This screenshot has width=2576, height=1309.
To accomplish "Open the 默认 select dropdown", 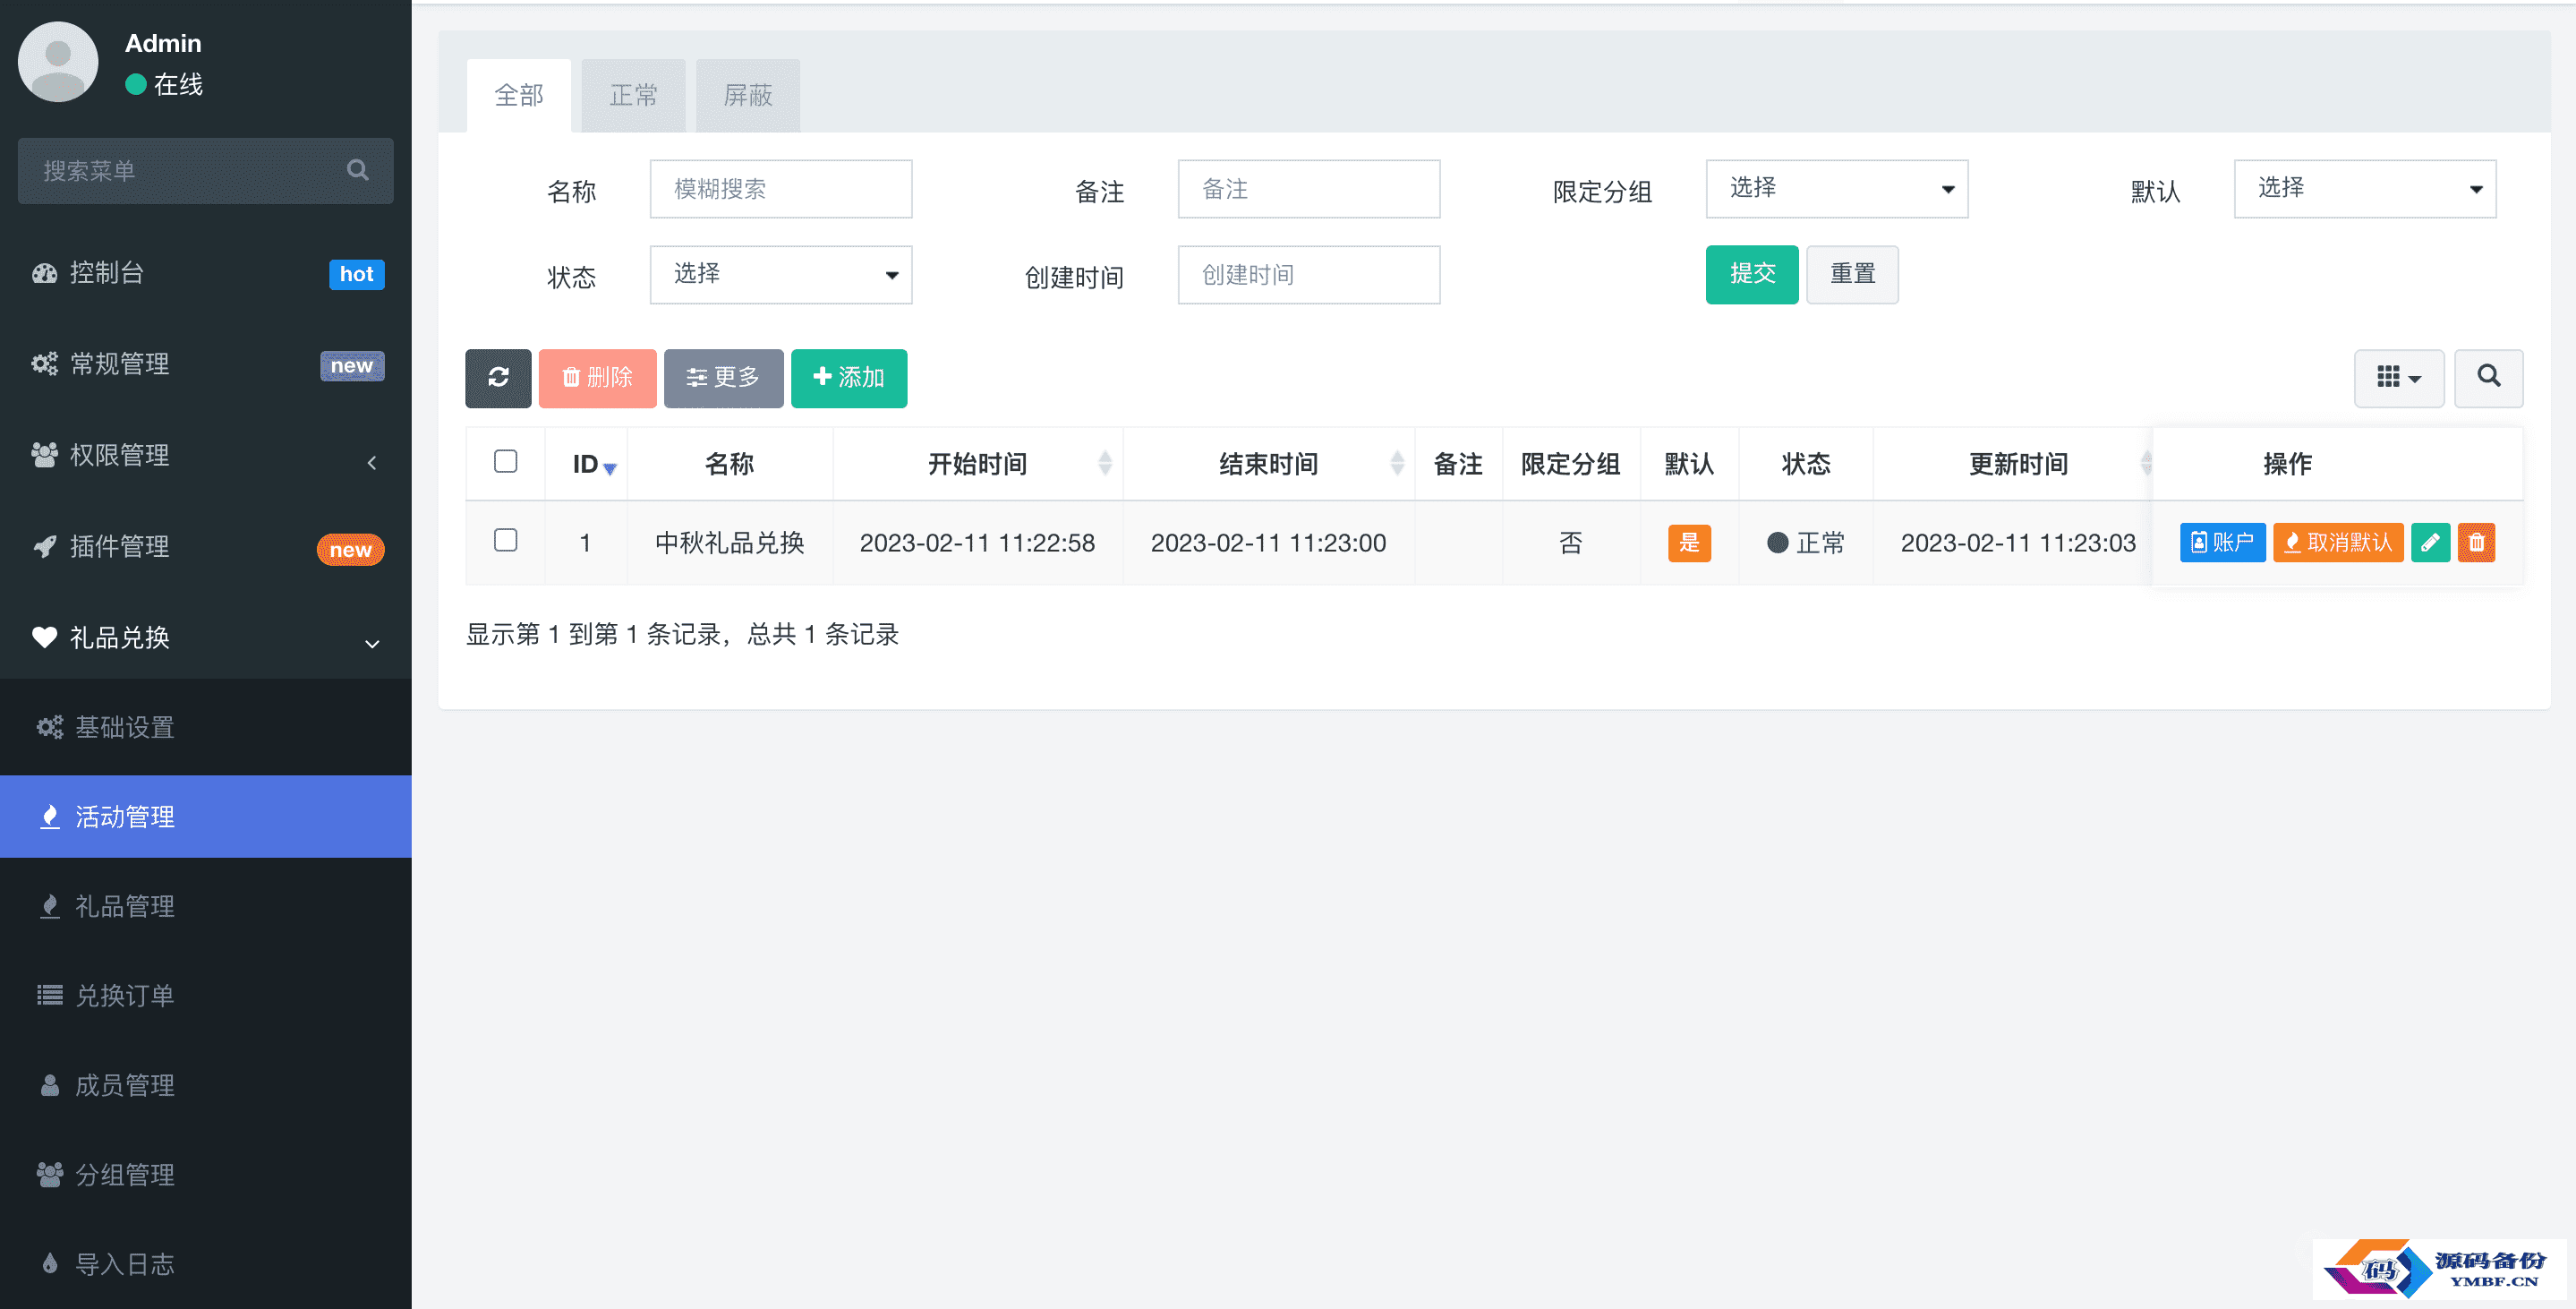I will point(2365,189).
